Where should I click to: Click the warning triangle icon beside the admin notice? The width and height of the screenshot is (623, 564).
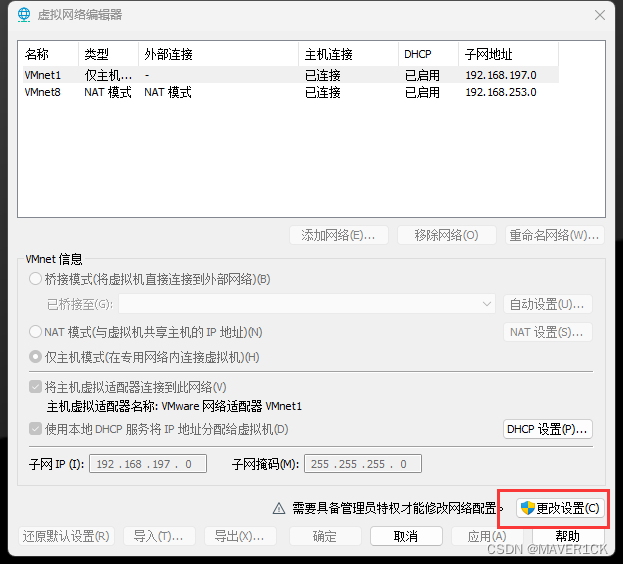(x=279, y=508)
